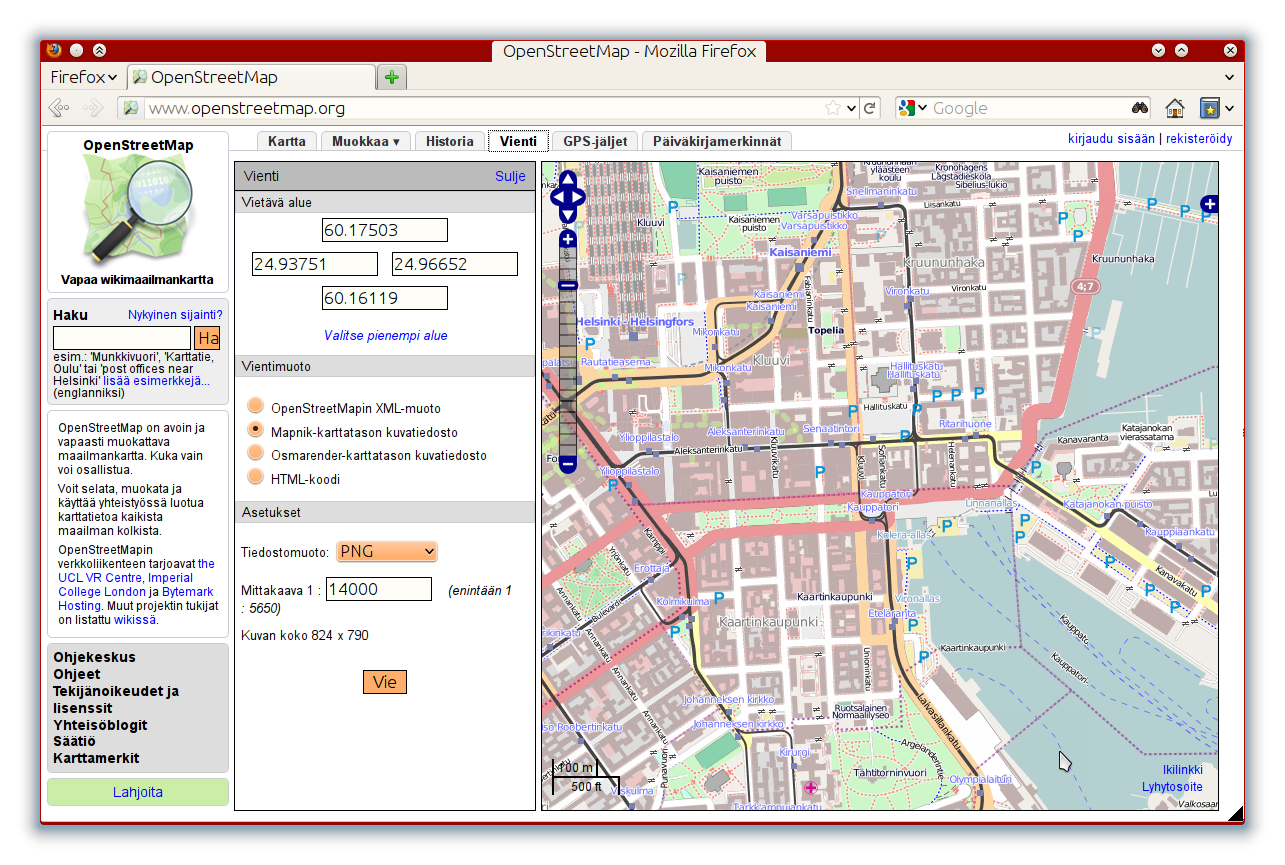Pan the map south with the down arrow
The width and height of the screenshot is (1285, 865).
[x=568, y=214]
